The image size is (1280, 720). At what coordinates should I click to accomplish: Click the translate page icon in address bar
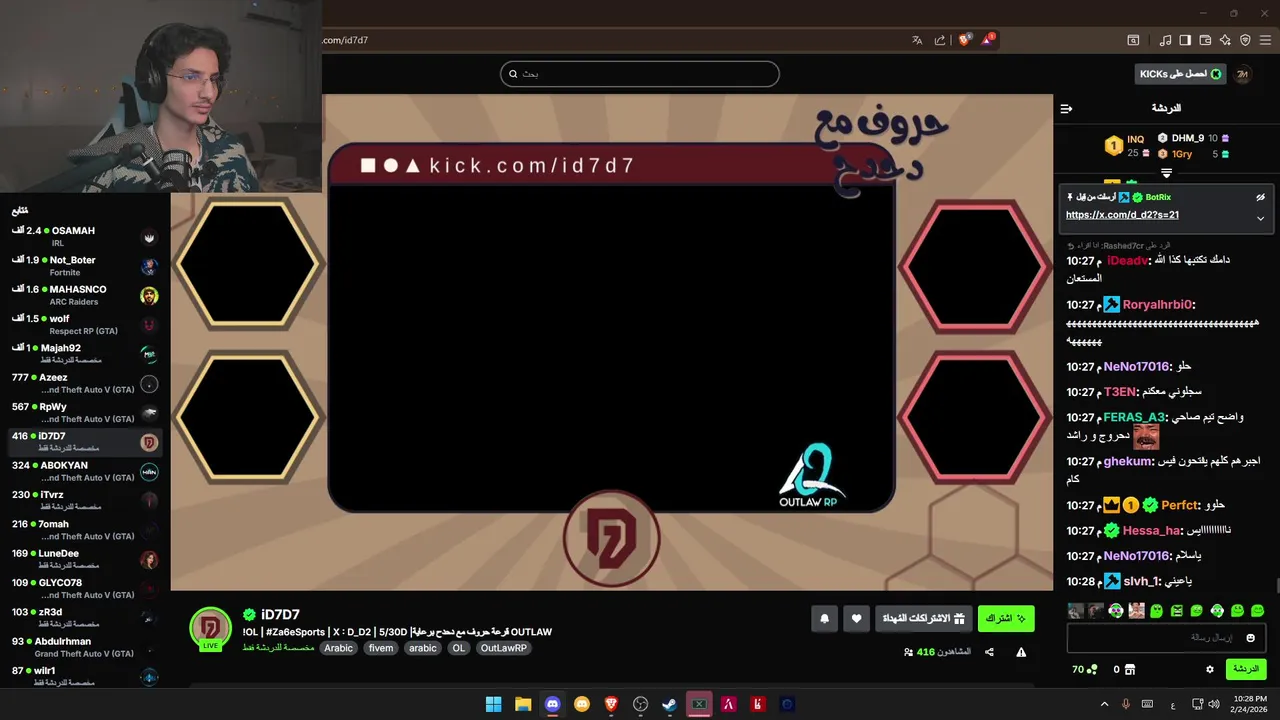point(917,40)
